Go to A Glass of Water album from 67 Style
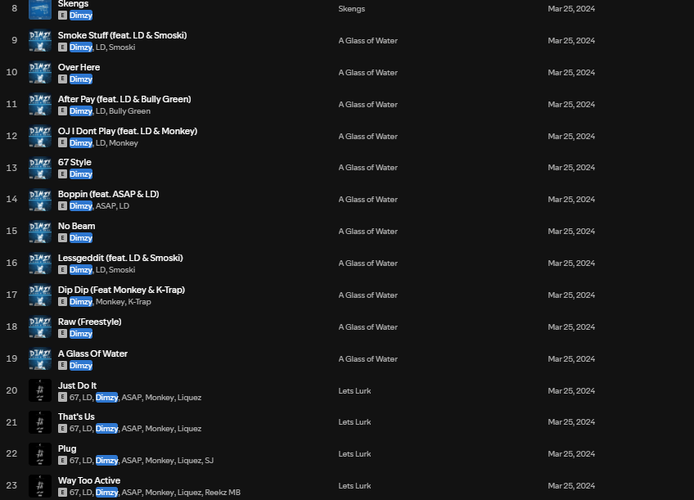The width and height of the screenshot is (694, 500). [x=368, y=168]
